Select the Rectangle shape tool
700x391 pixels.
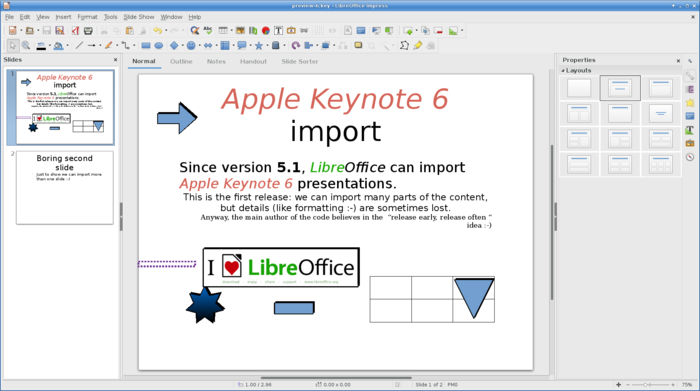pyautogui.click(x=146, y=46)
